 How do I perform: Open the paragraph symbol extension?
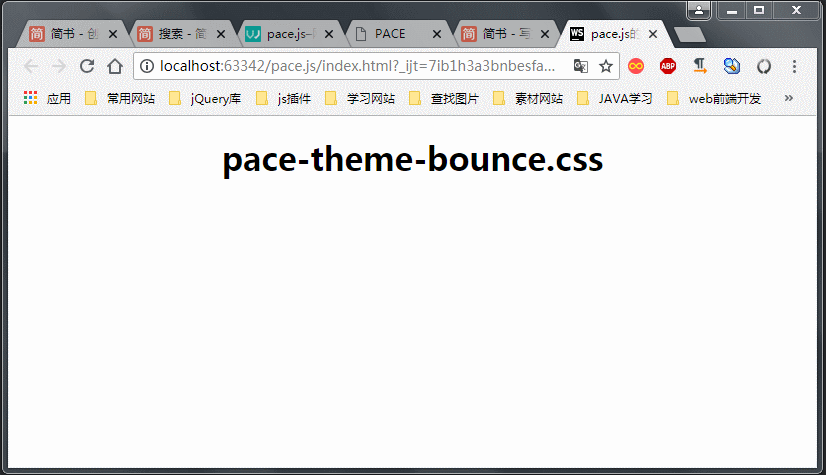(x=700, y=66)
